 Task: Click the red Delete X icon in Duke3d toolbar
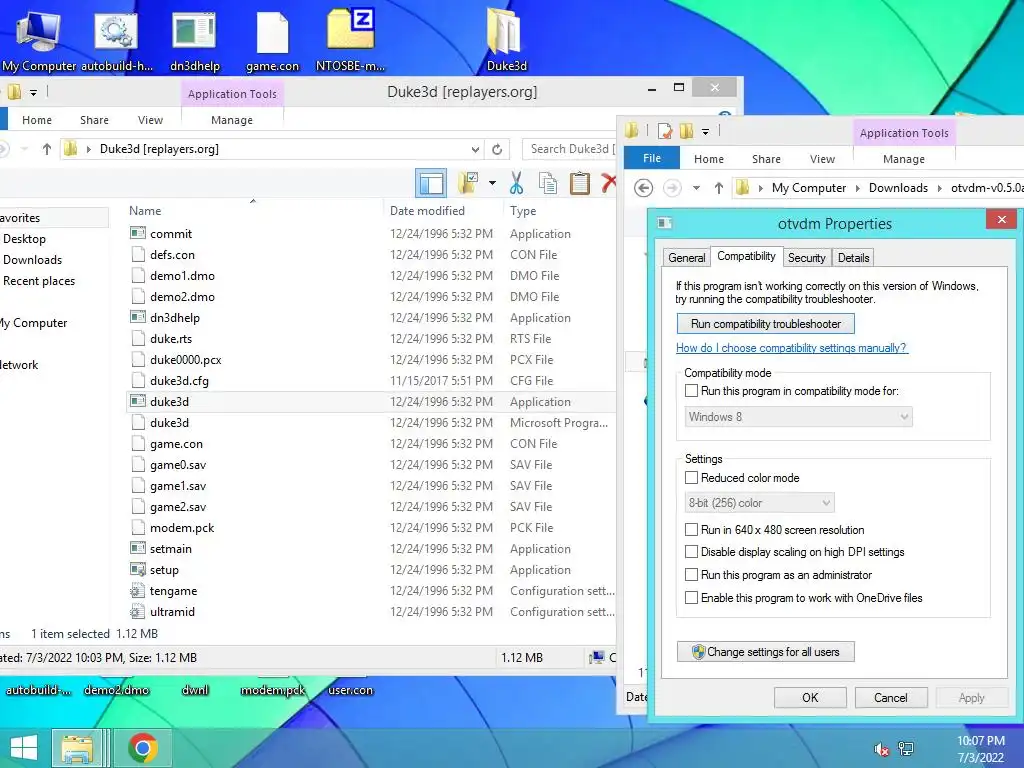(x=609, y=184)
